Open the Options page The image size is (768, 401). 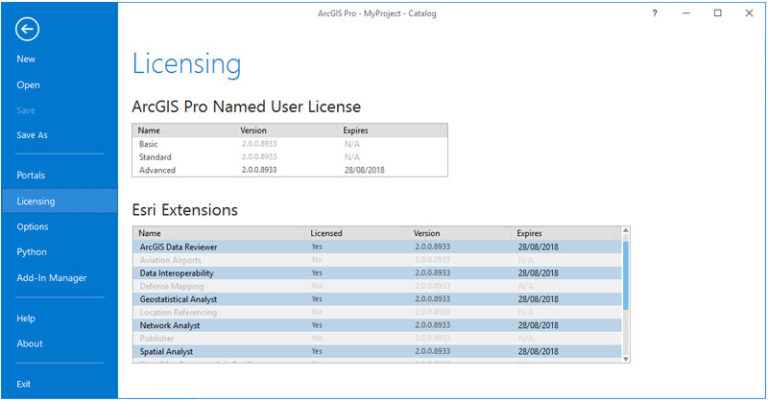pos(32,227)
